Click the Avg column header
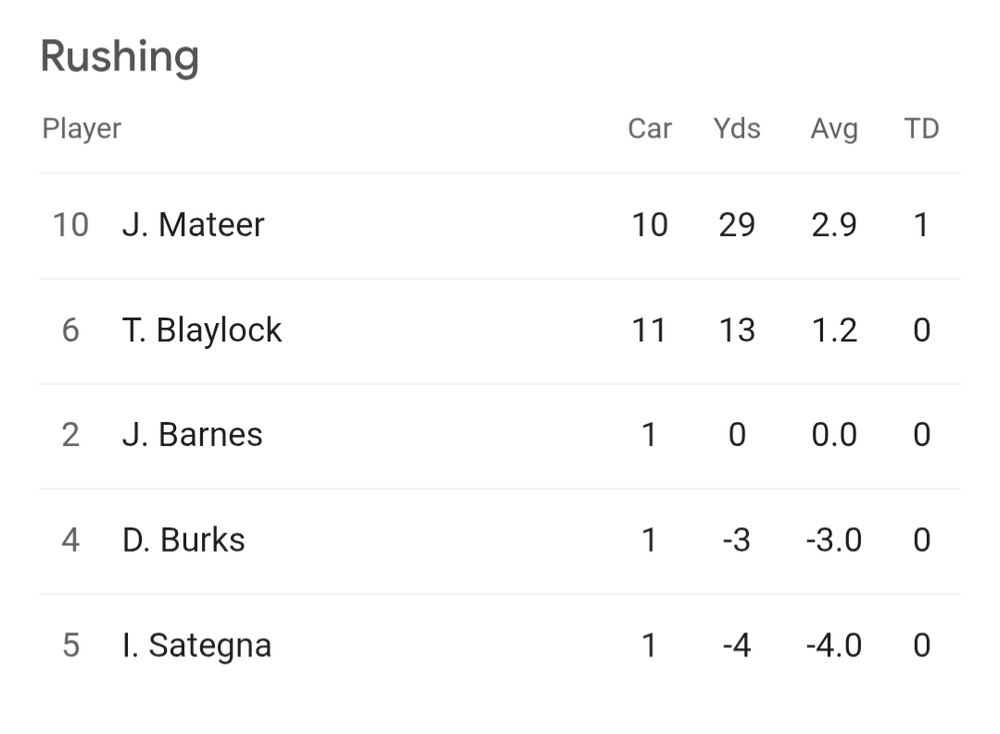1000x734 pixels. 834,129
